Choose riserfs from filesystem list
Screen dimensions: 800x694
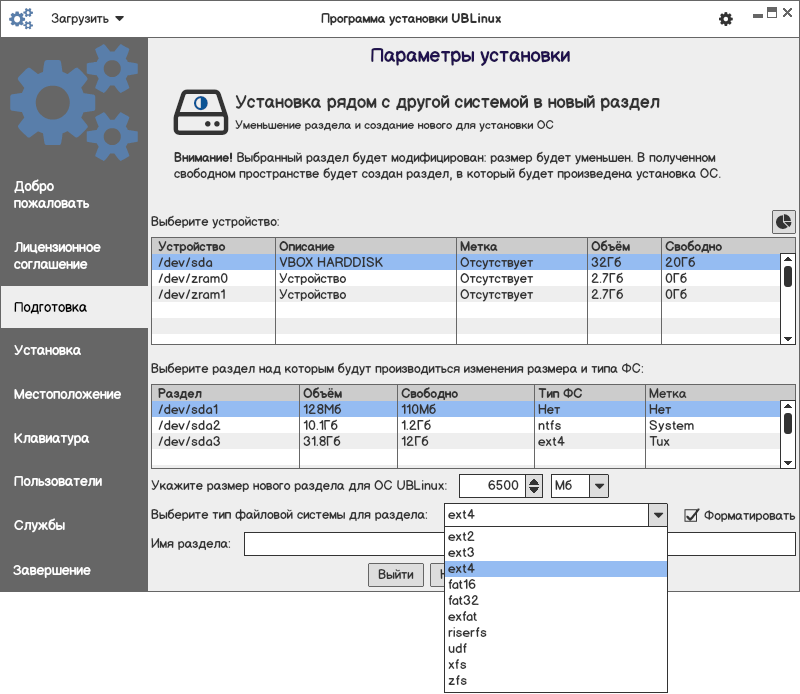pos(556,633)
